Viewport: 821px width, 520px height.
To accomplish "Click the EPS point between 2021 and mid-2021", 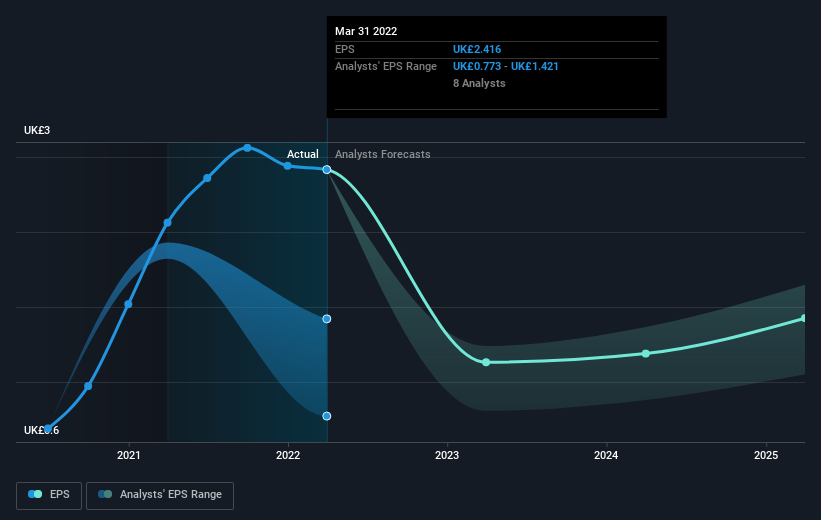I will [x=168, y=223].
